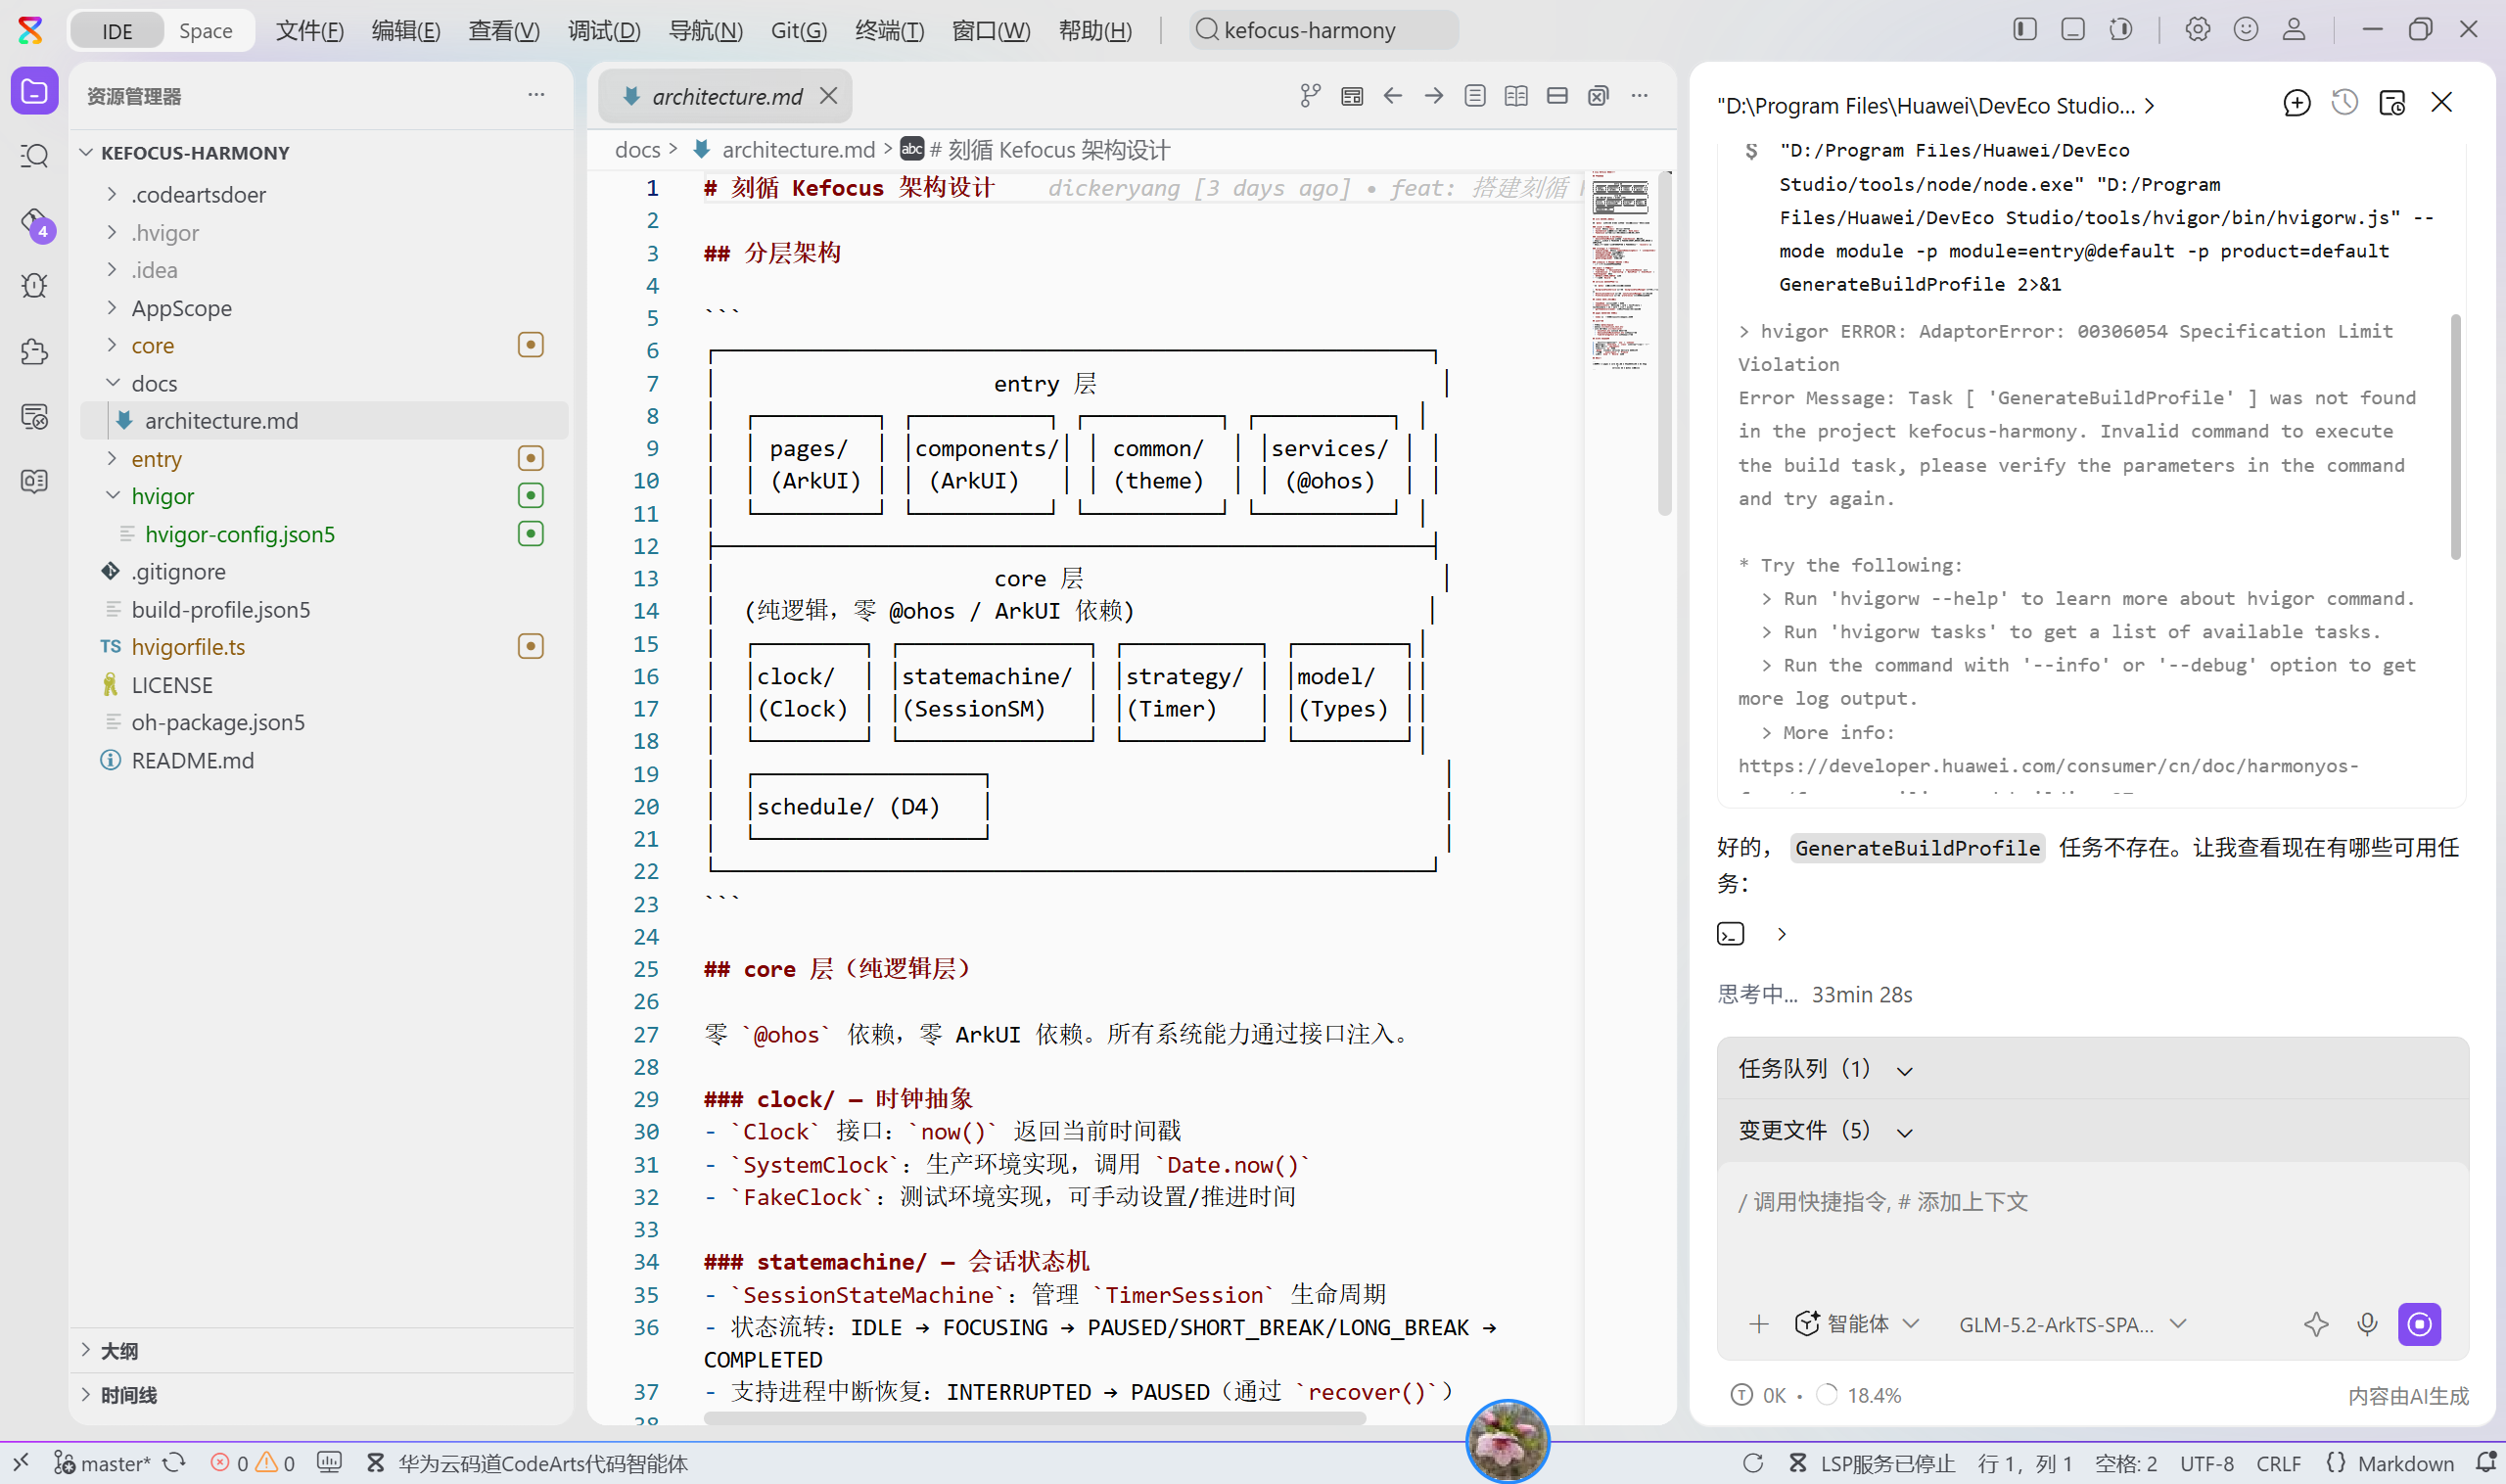Click the plus add attachment icon in chat
The width and height of the screenshot is (2506, 1484).
coord(1758,1324)
